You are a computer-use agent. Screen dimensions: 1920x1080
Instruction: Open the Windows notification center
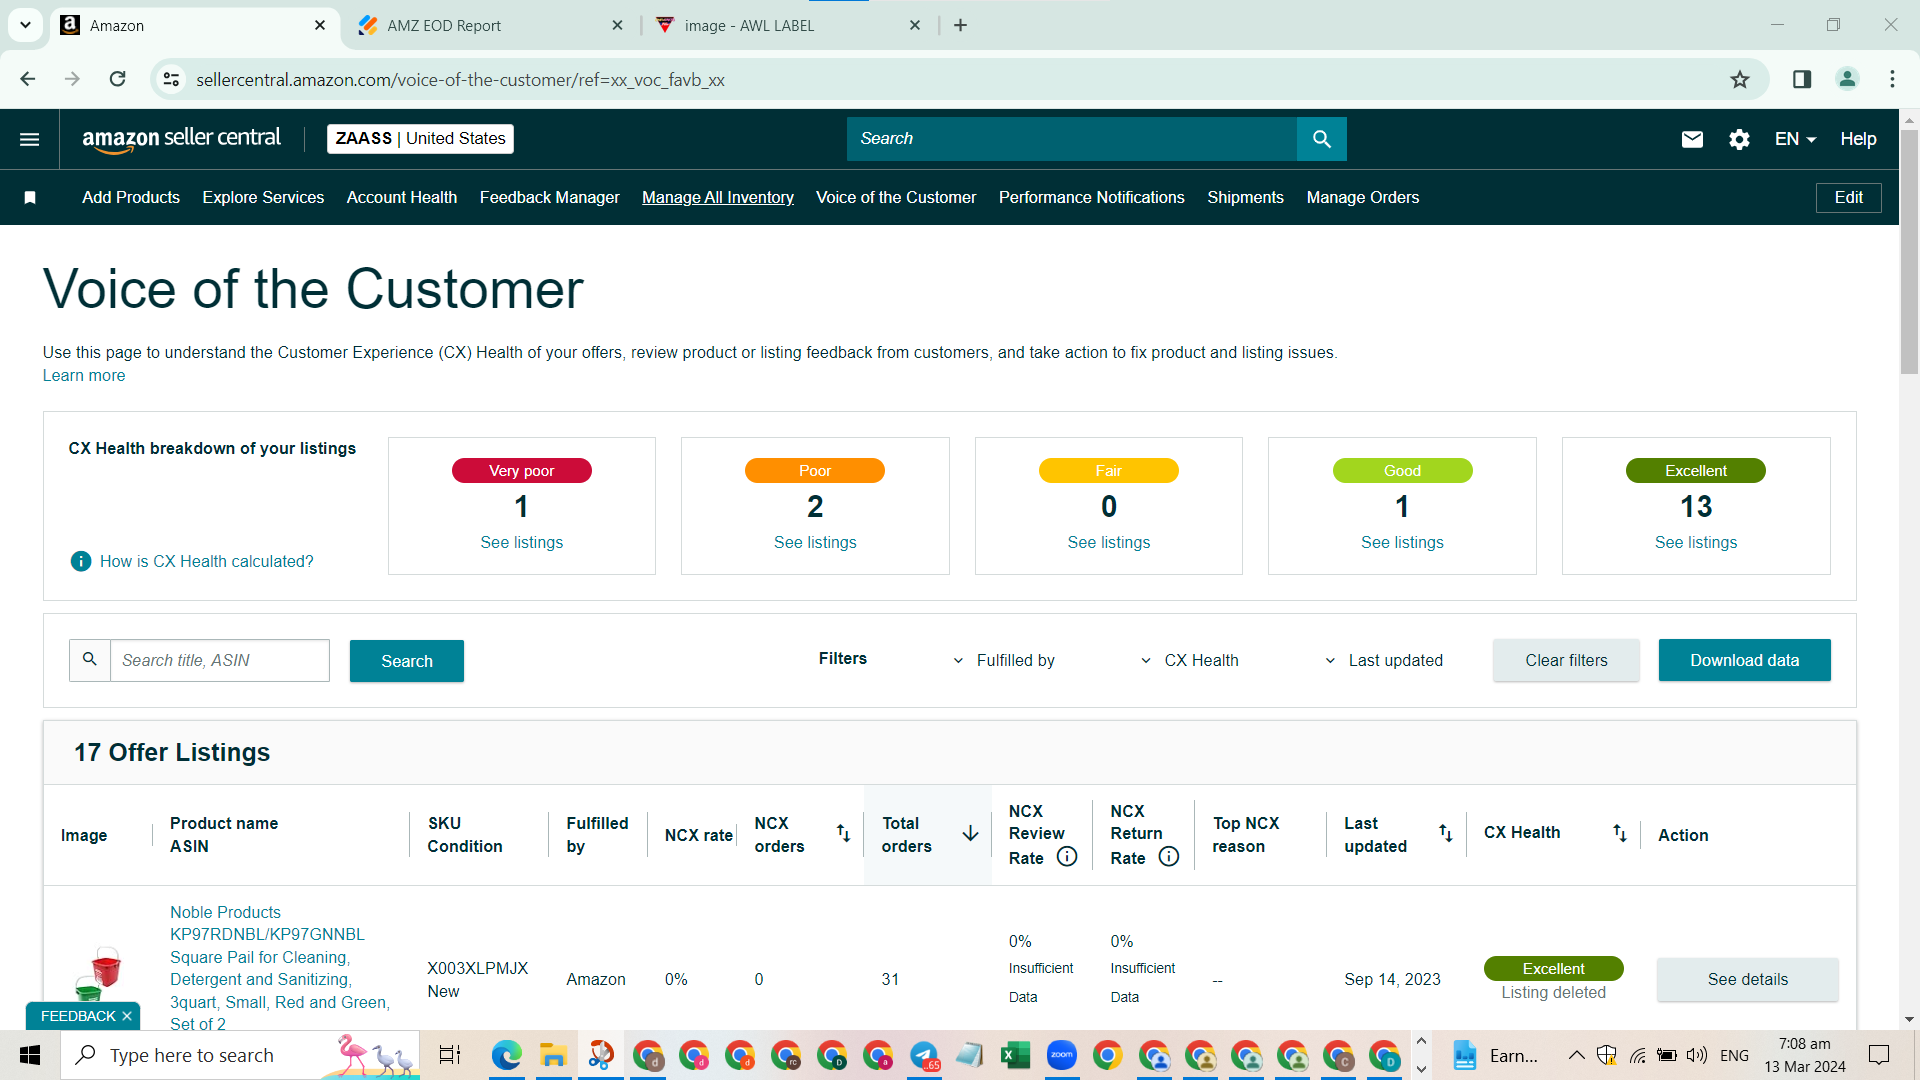pyautogui.click(x=1879, y=1055)
